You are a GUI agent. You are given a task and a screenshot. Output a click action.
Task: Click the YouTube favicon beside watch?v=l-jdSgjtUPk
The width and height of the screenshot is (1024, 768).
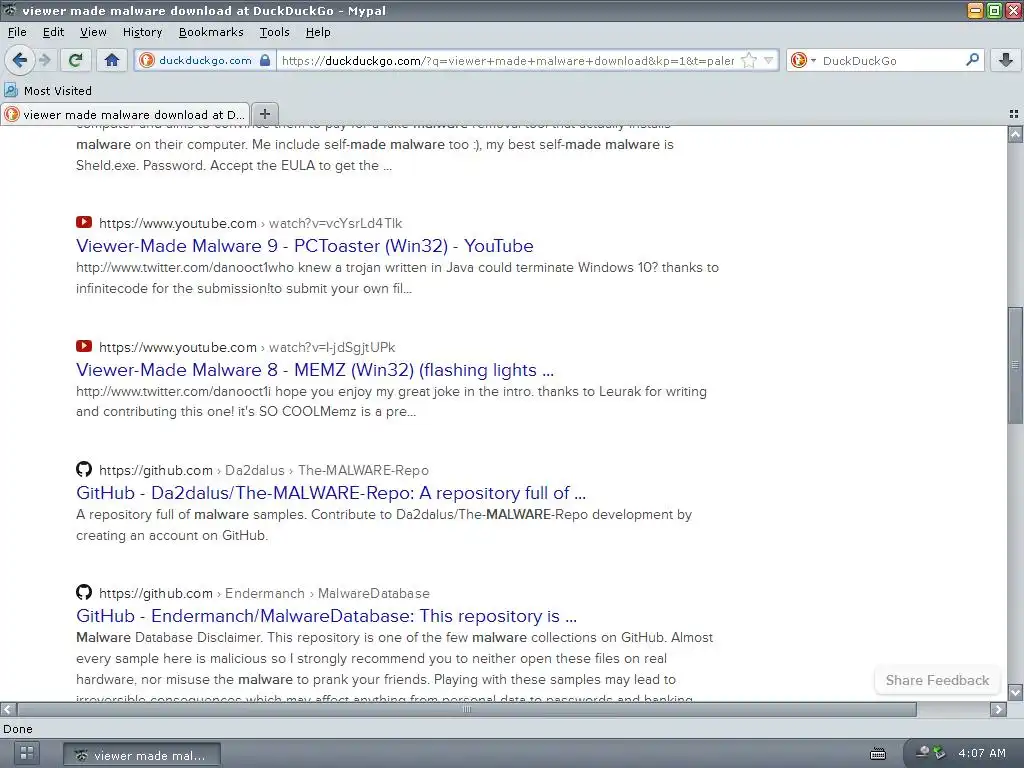[84, 346]
